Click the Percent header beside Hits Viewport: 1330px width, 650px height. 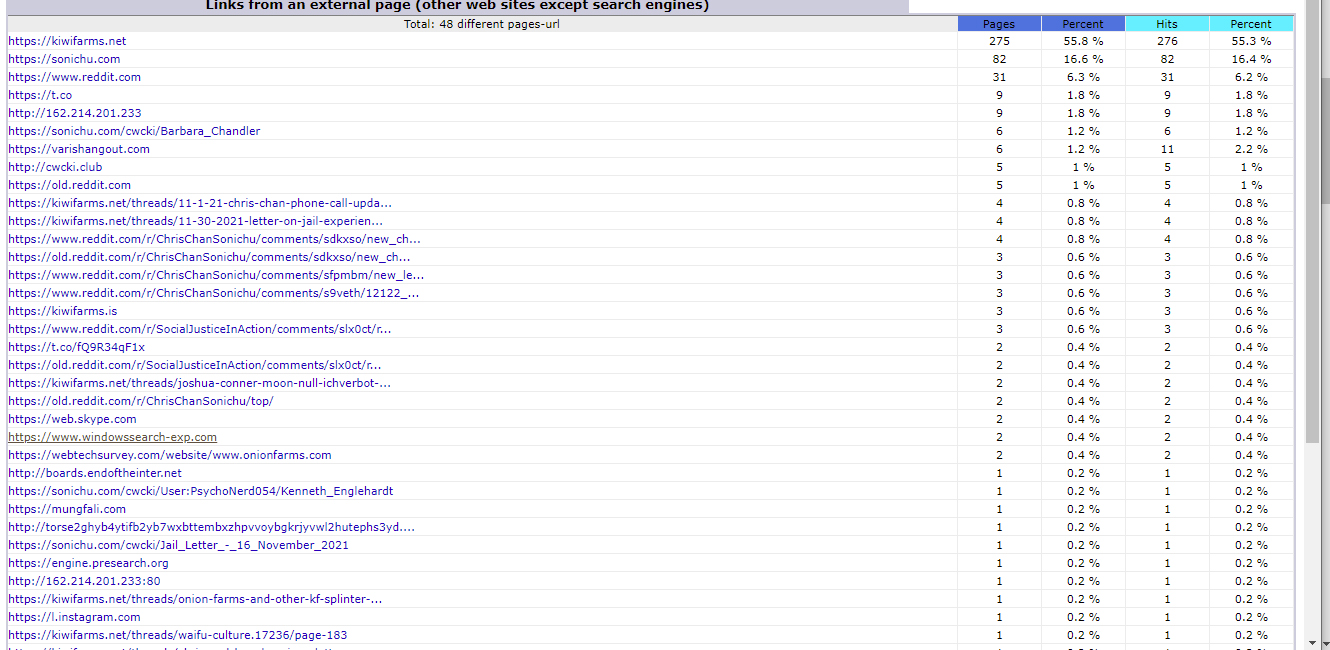tap(1251, 24)
